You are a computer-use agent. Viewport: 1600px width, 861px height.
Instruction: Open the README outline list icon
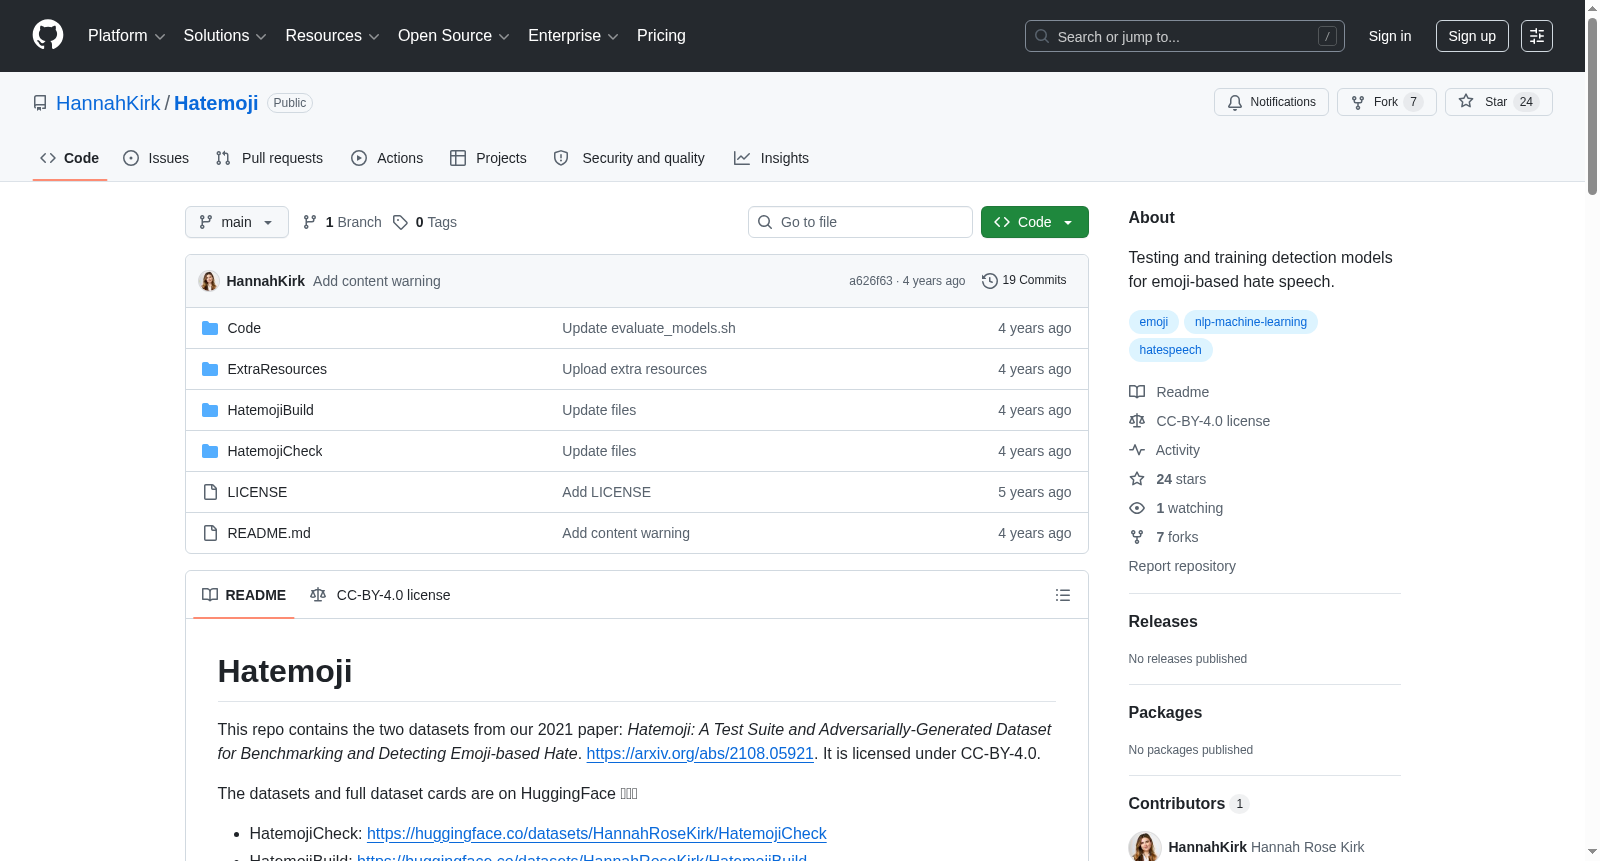1063,595
